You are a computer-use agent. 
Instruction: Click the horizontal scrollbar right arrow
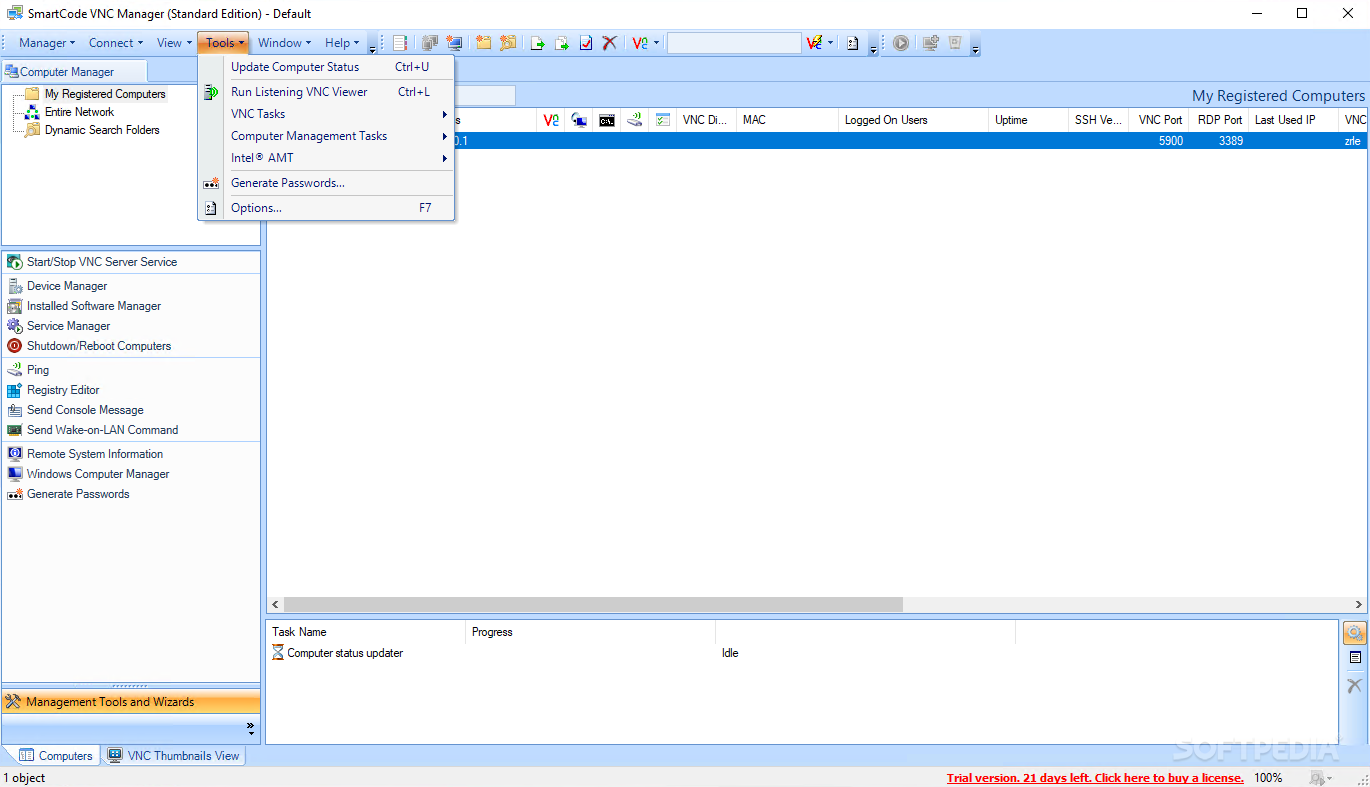[x=1358, y=605]
